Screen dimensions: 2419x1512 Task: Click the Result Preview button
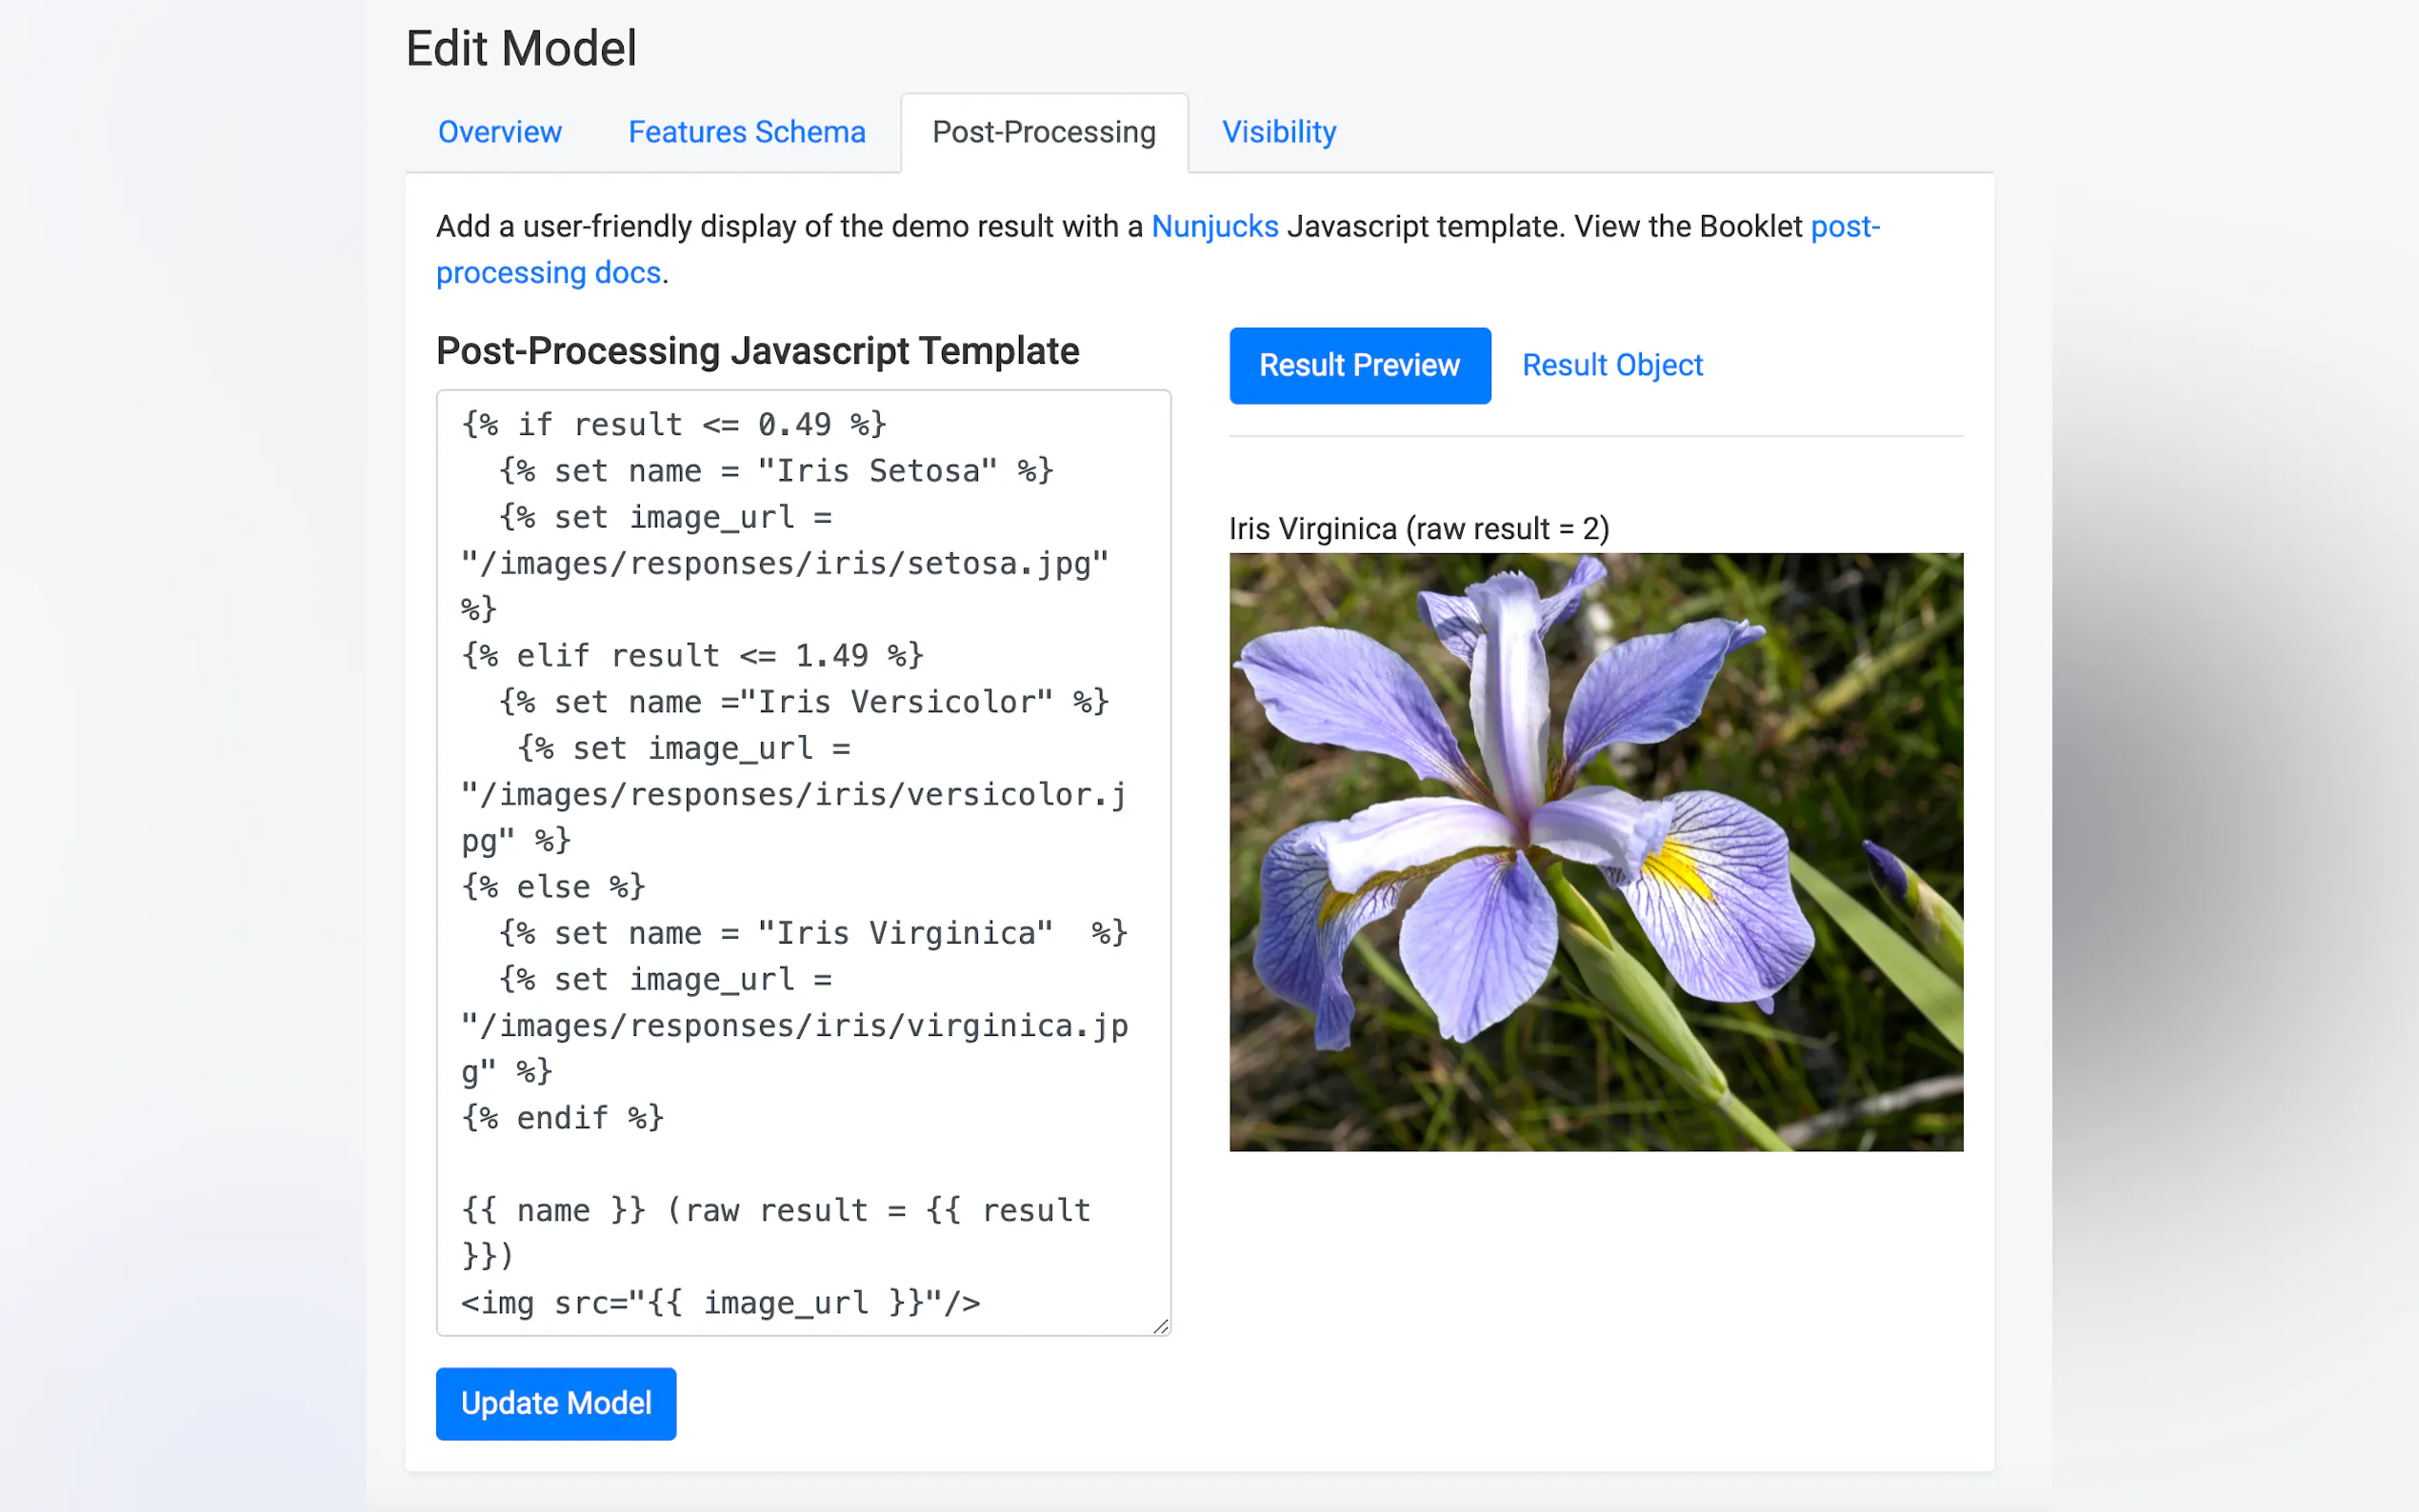pyautogui.click(x=1359, y=365)
